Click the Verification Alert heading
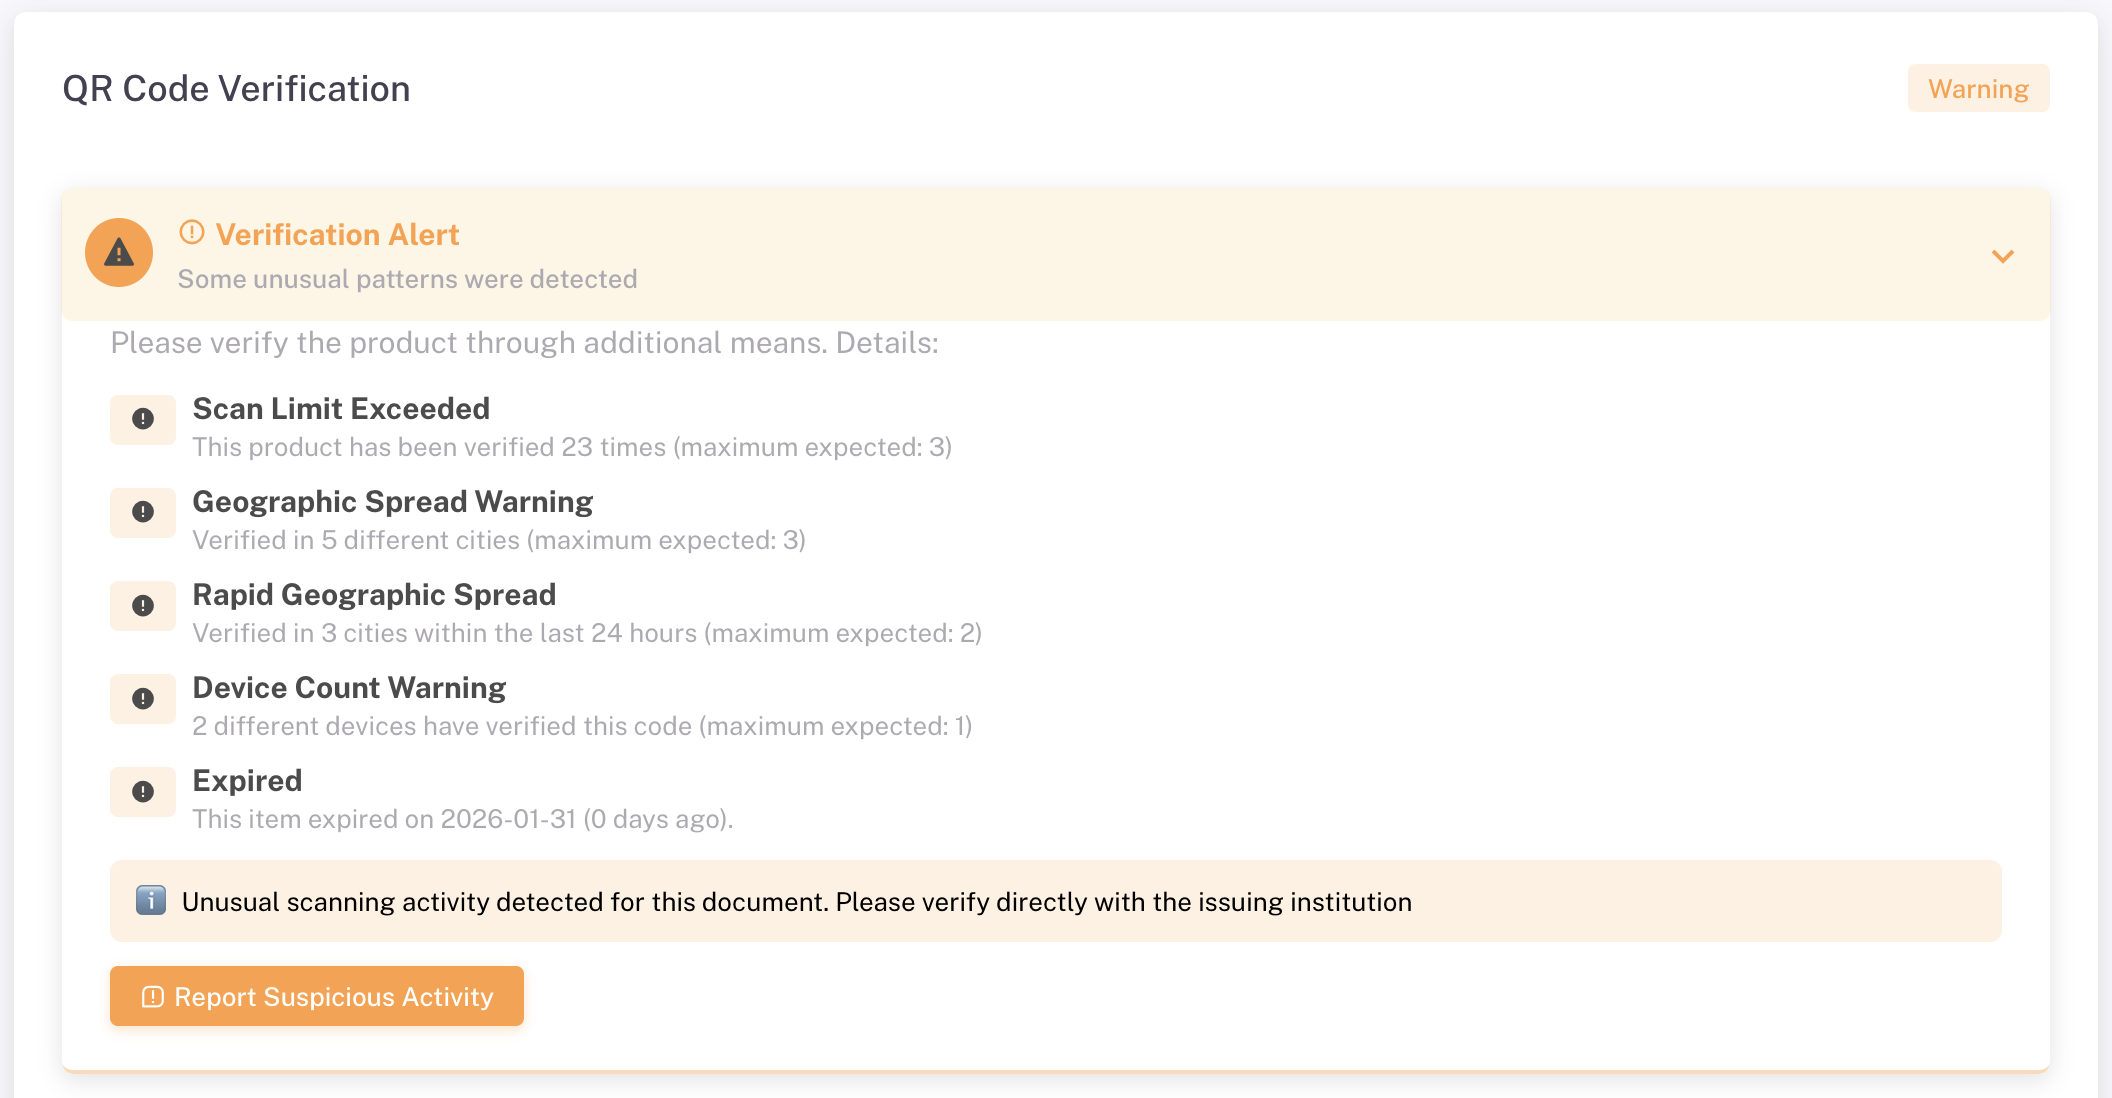The height and width of the screenshot is (1098, 2112). click(337, 235)
